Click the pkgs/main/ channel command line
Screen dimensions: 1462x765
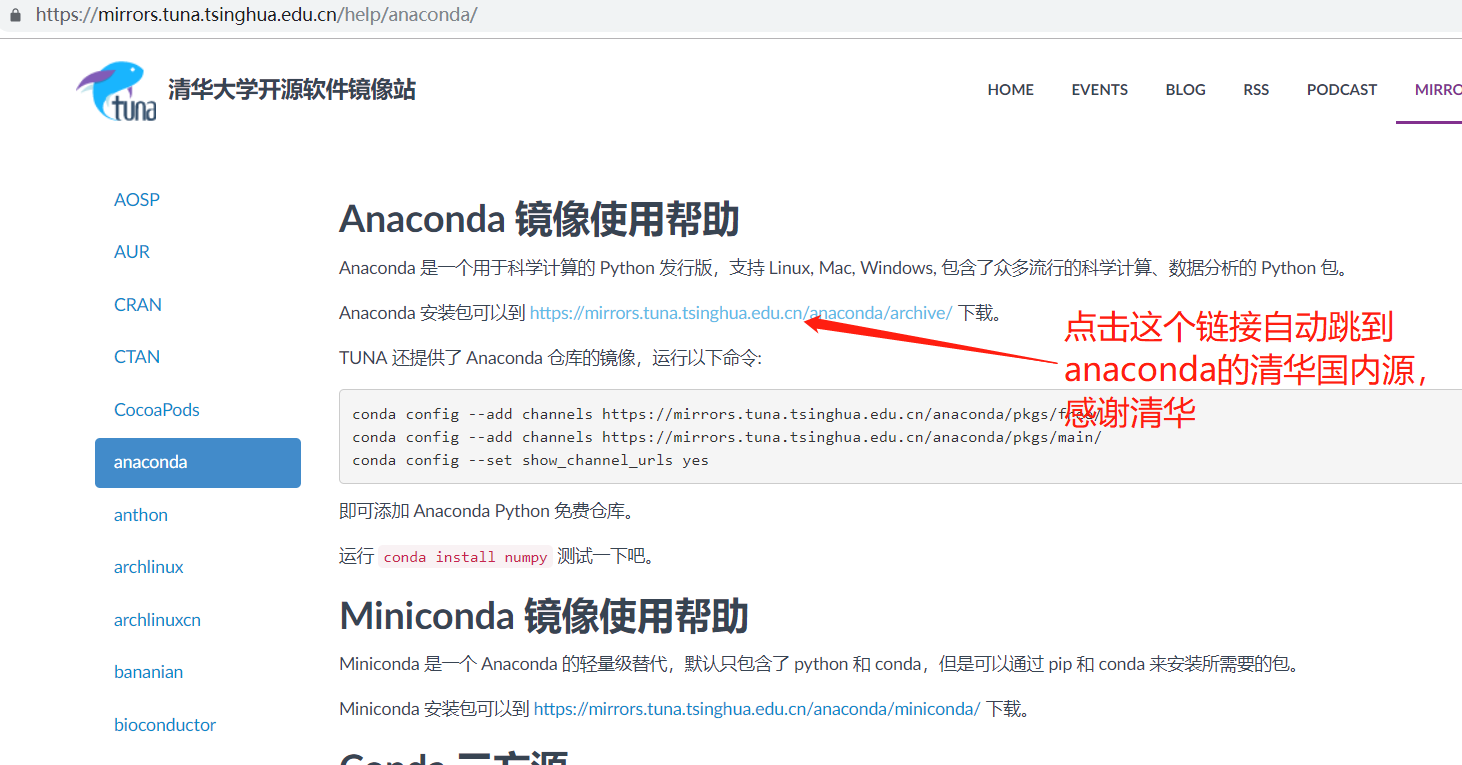[727, 437]
